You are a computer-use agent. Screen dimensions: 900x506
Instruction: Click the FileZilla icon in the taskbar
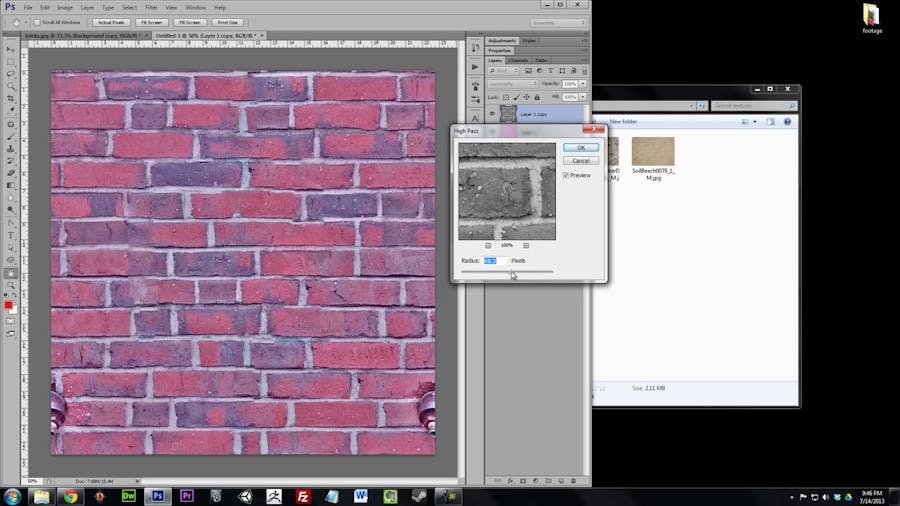pyautogui.click(x=303, y=495)
